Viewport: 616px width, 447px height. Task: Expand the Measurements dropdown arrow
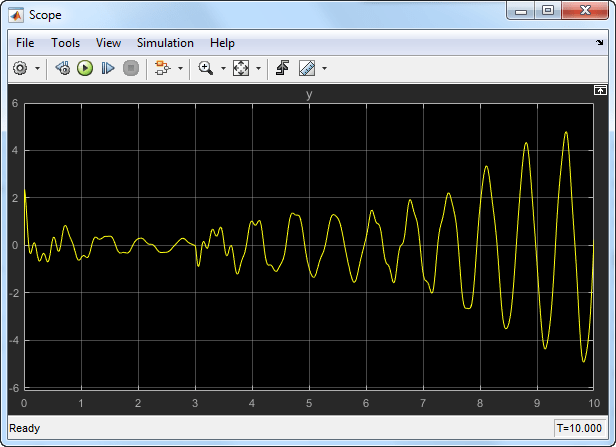(324, 69)
